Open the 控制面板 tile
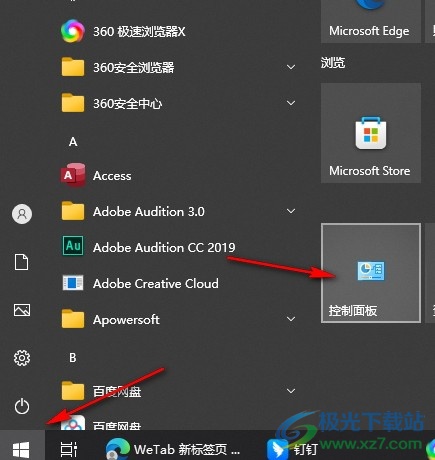Image resolution: width=435 pixels, height=460 pixels. [x=371, y=273]
